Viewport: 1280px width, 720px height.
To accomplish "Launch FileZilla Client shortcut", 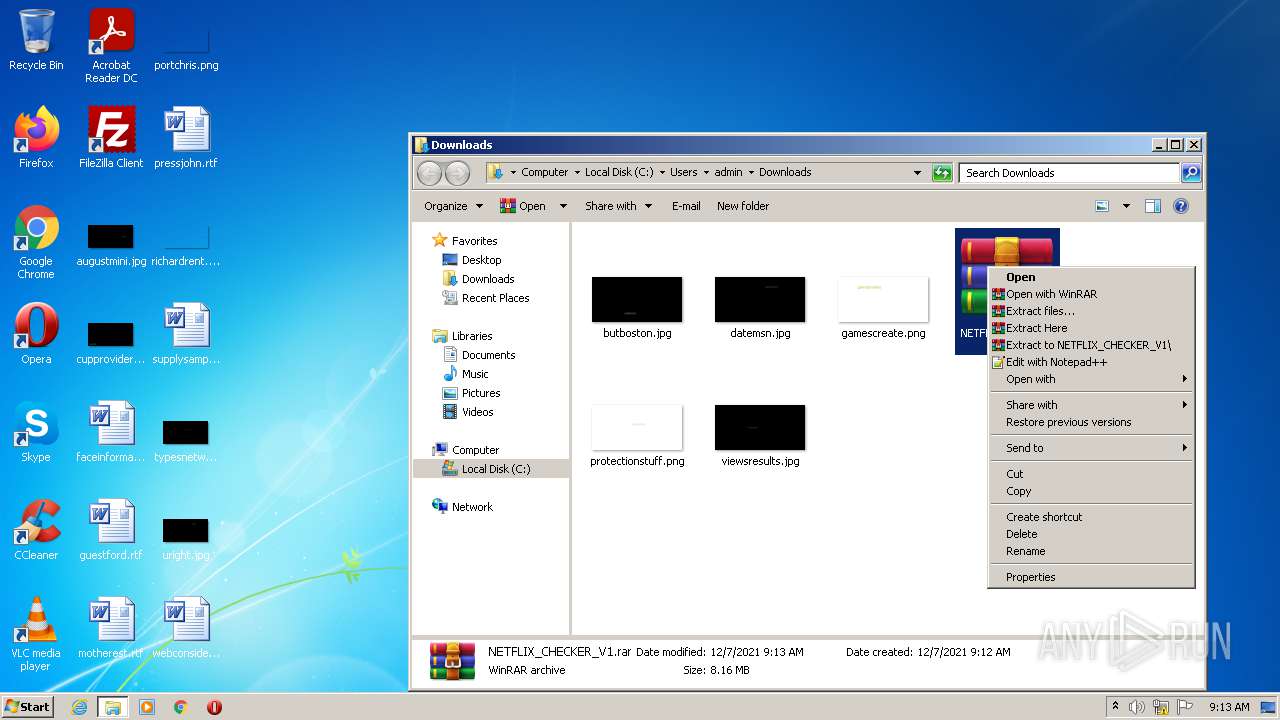I will tap(111, 137).
